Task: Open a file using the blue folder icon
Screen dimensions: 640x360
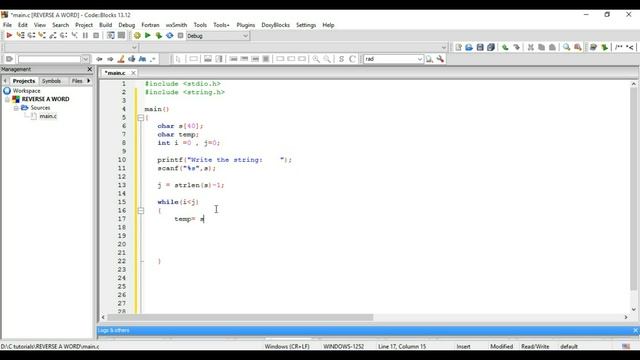Action: coord(469,47)
